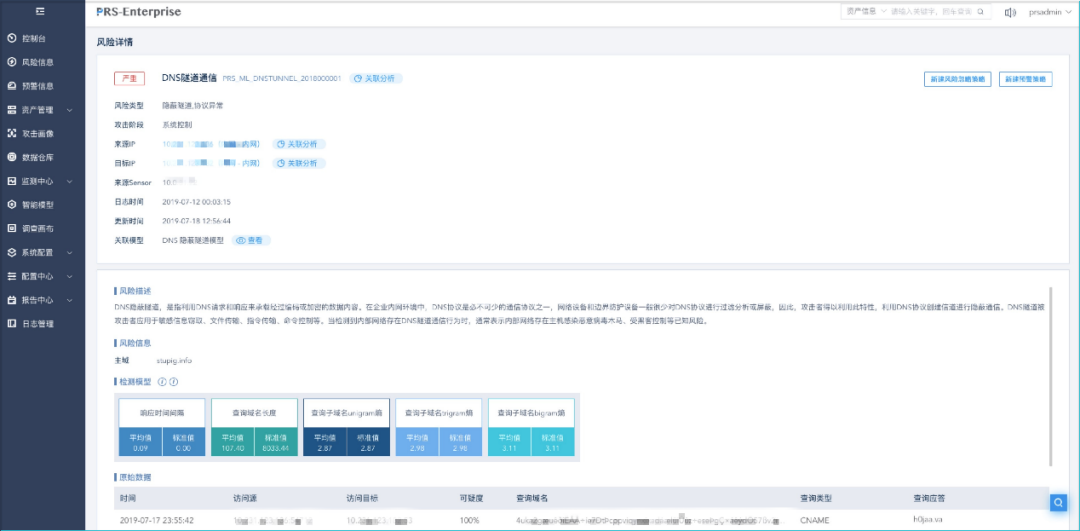Click the red 严重 severity tag
The image size is (1080, 531).
click(x=129, y=79)
